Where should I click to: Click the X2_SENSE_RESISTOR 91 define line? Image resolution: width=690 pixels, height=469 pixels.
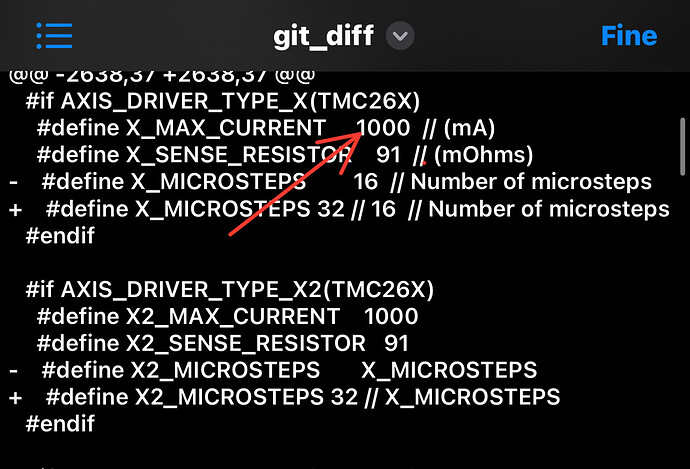pyautogui.click(x=223, y=343)
